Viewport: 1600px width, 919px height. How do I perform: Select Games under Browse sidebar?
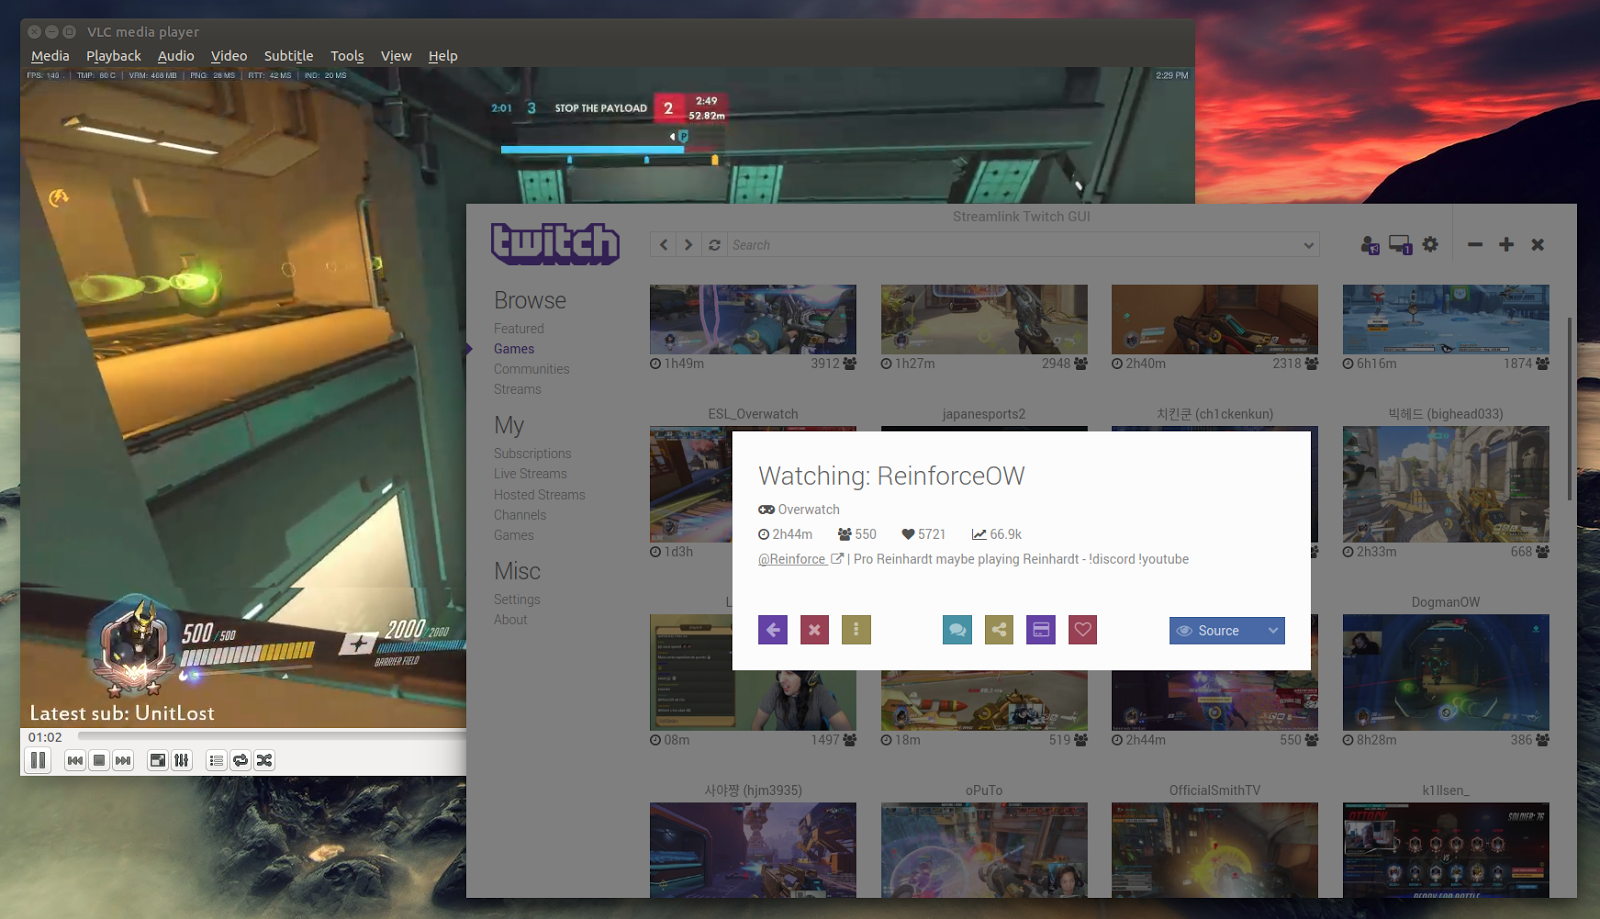tap(513, 348)
